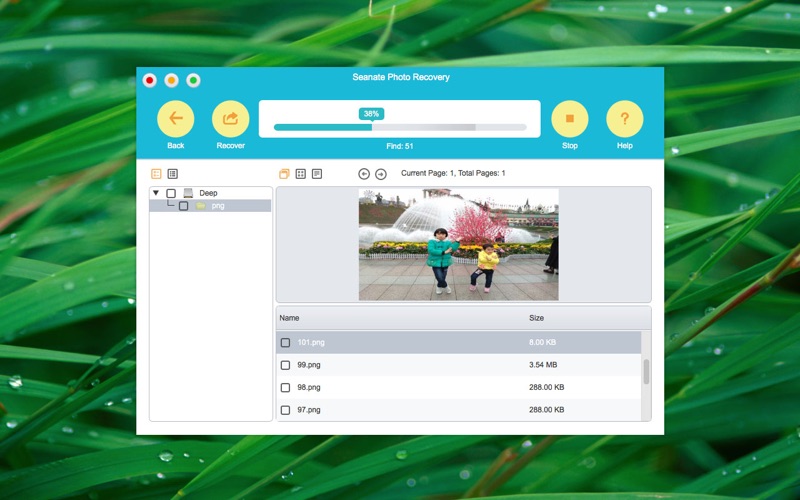Click the Size column header

tap(536, 318)
